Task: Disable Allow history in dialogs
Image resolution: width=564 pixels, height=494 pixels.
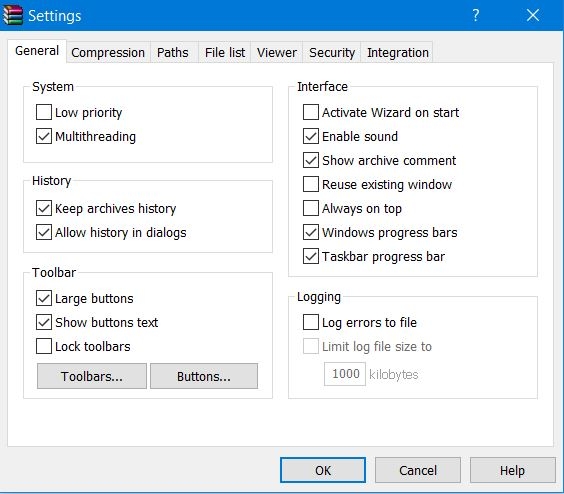Action: point(44,232)
